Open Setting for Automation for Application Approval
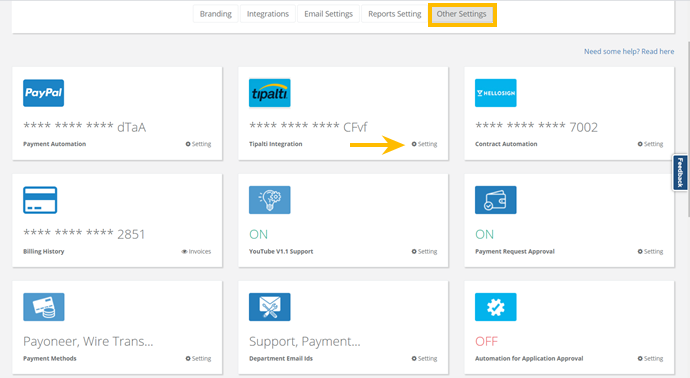Screen dimensions: 690x378 (x=650, y=358)
